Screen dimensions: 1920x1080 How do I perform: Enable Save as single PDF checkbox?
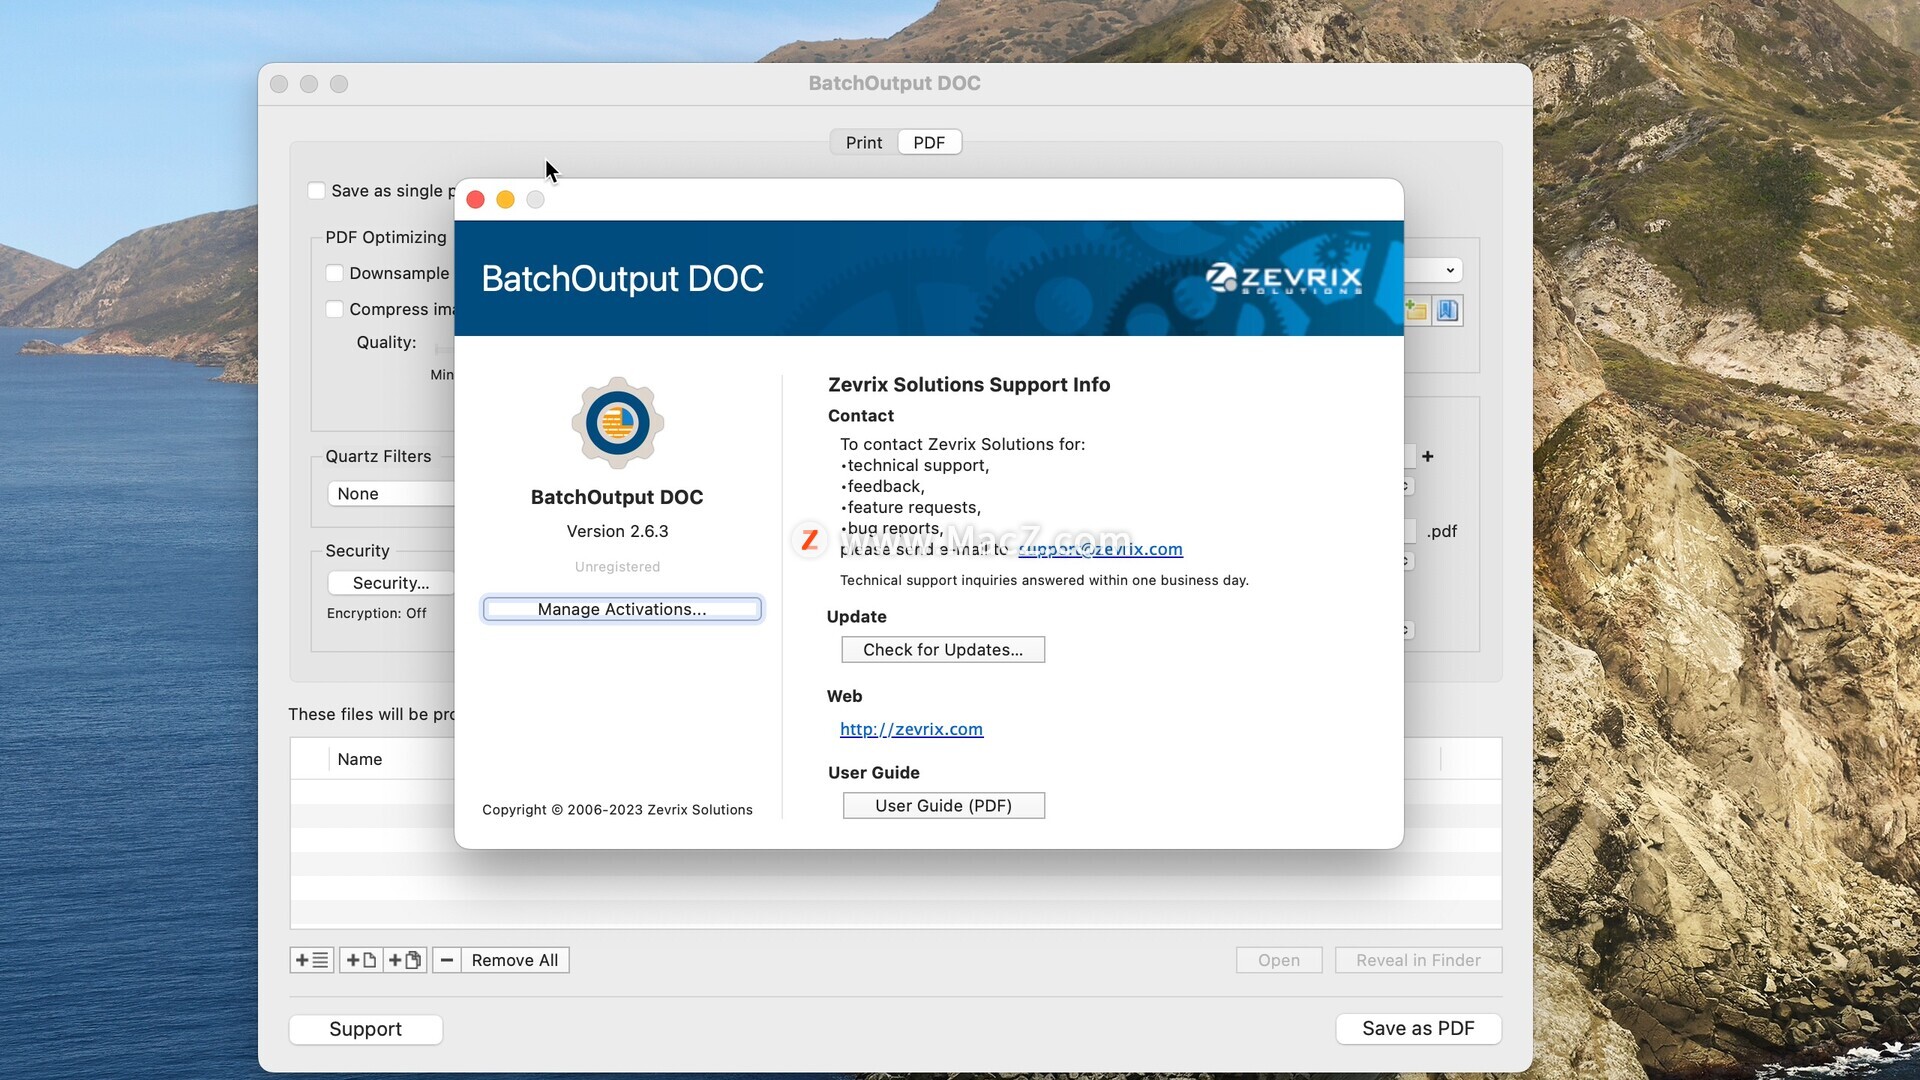click(317, 191)
